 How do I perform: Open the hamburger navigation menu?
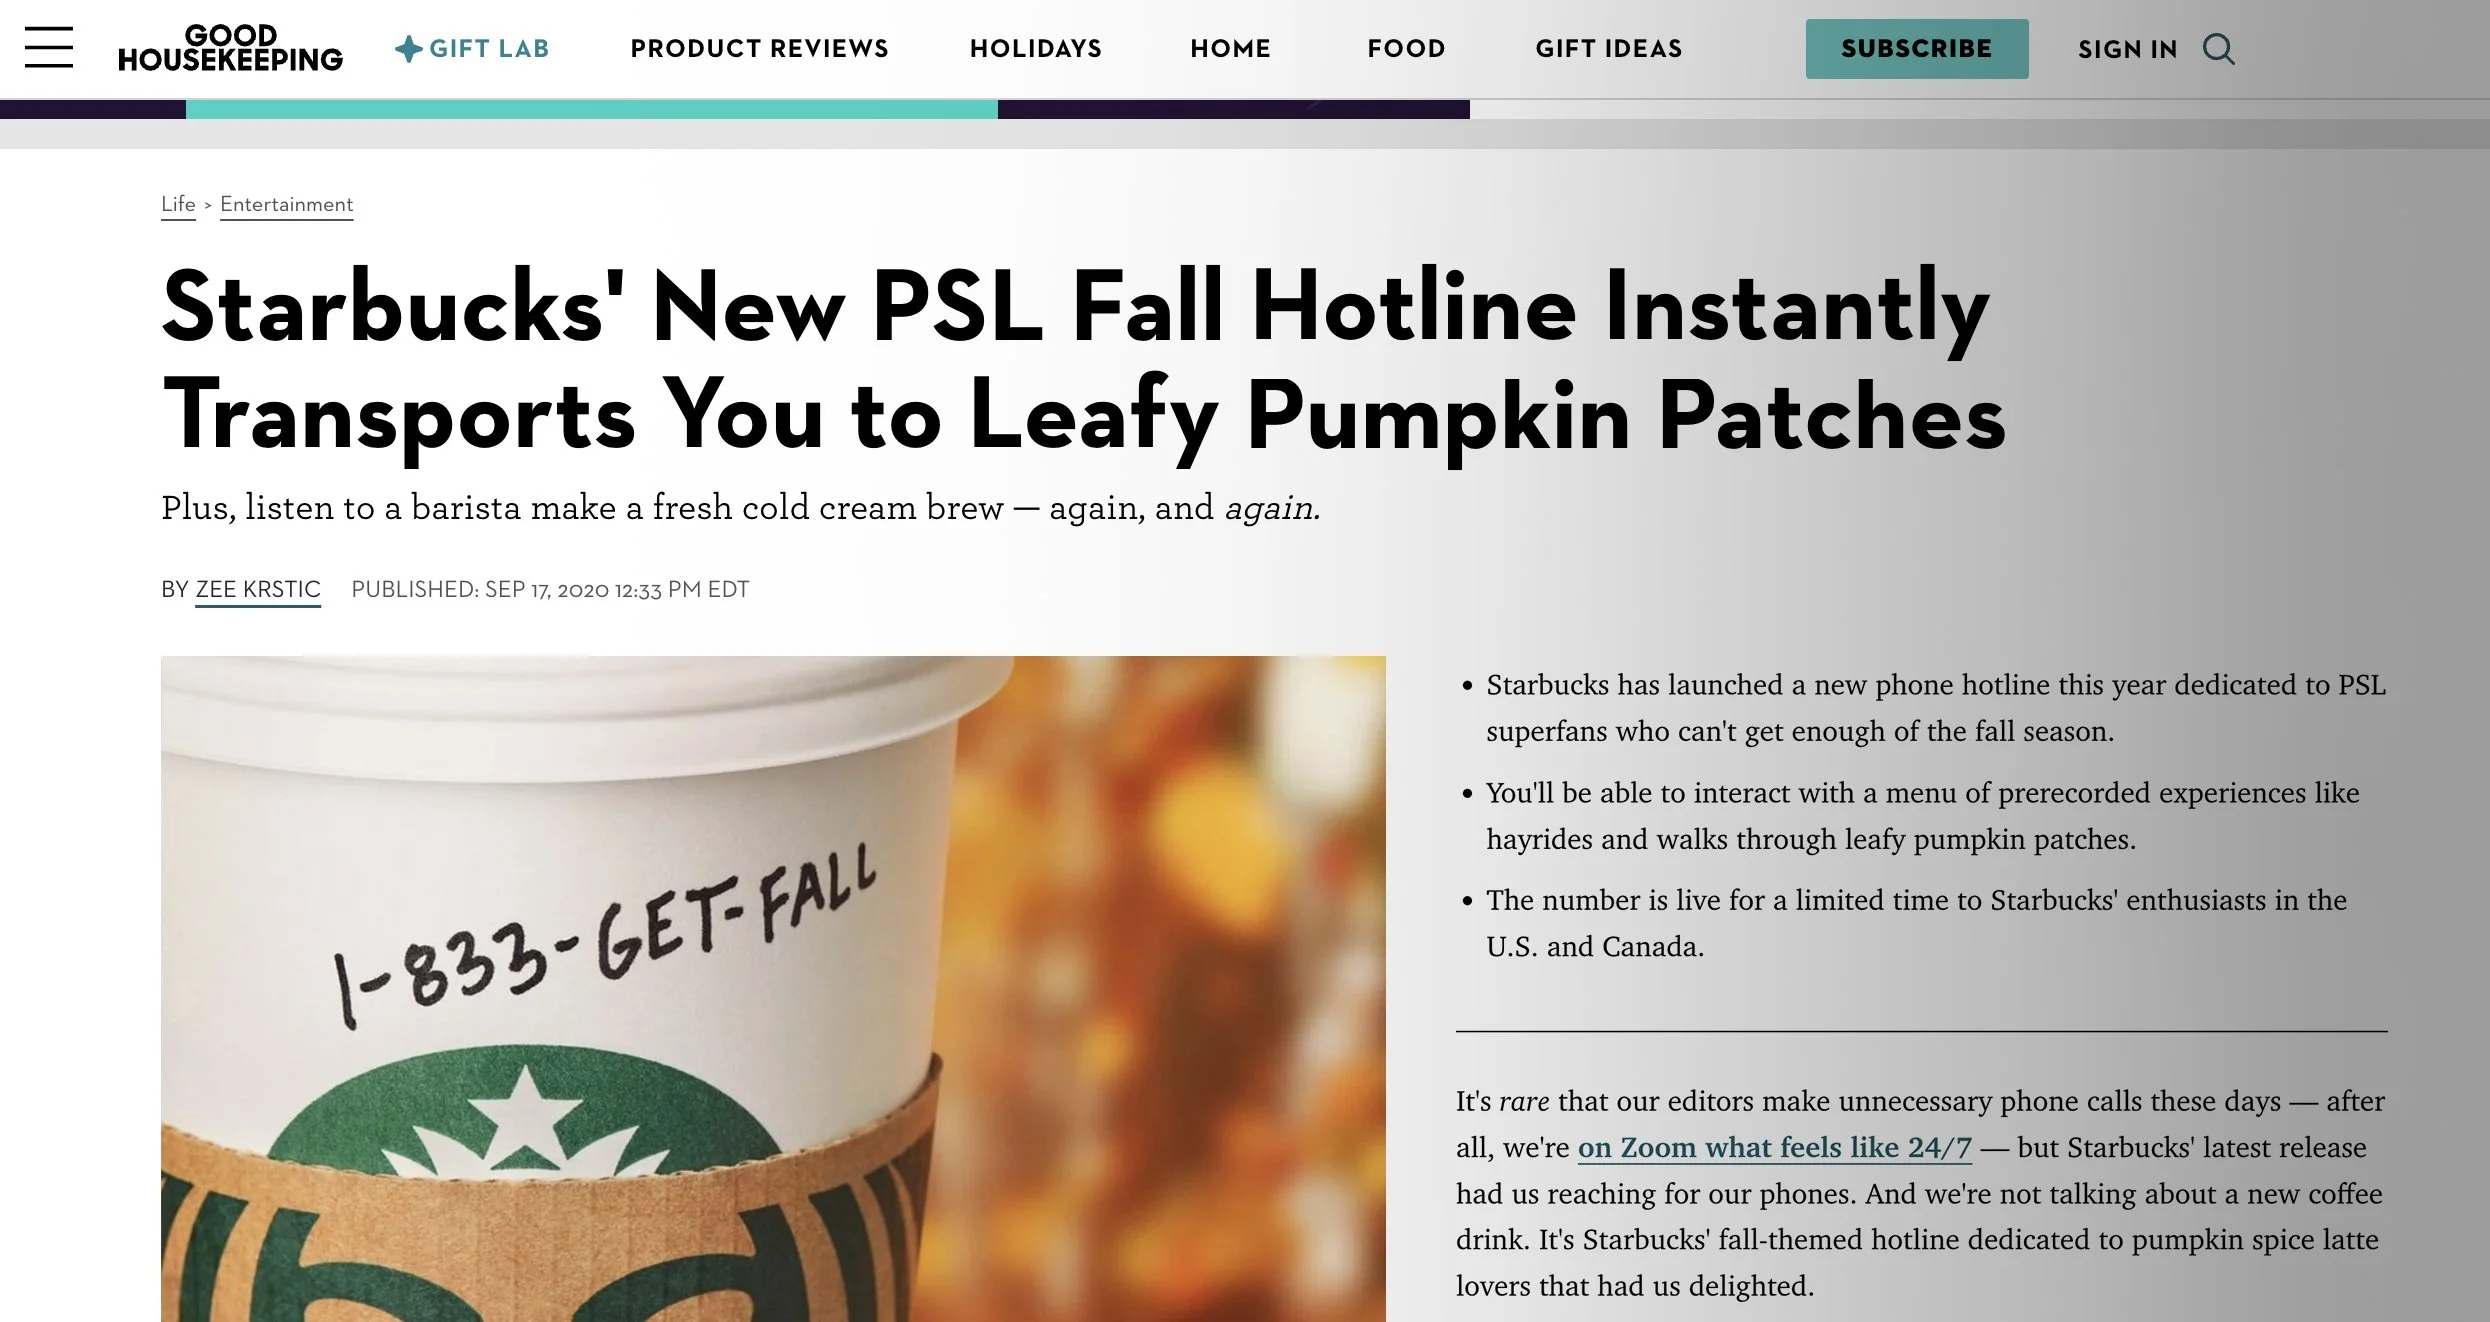[x=49, y=47]
